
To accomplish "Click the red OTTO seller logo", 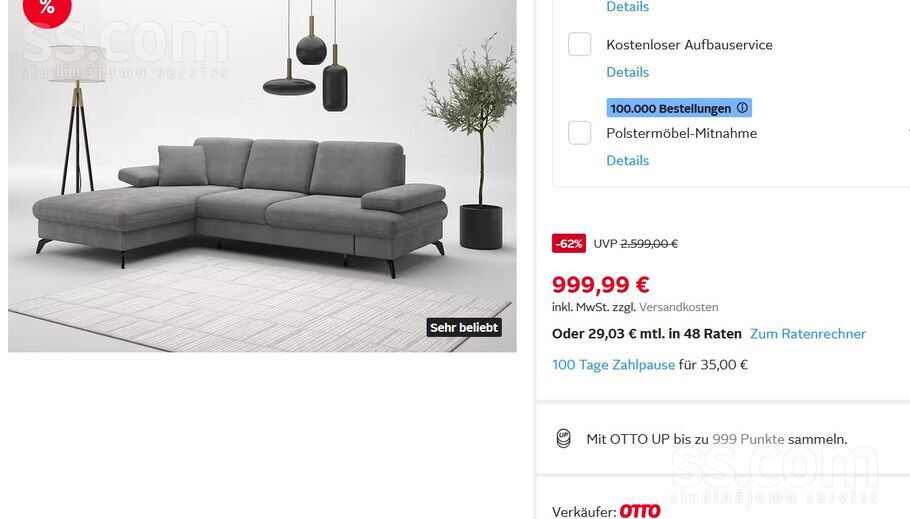I will pyautogui.click(x=640, y=511).
